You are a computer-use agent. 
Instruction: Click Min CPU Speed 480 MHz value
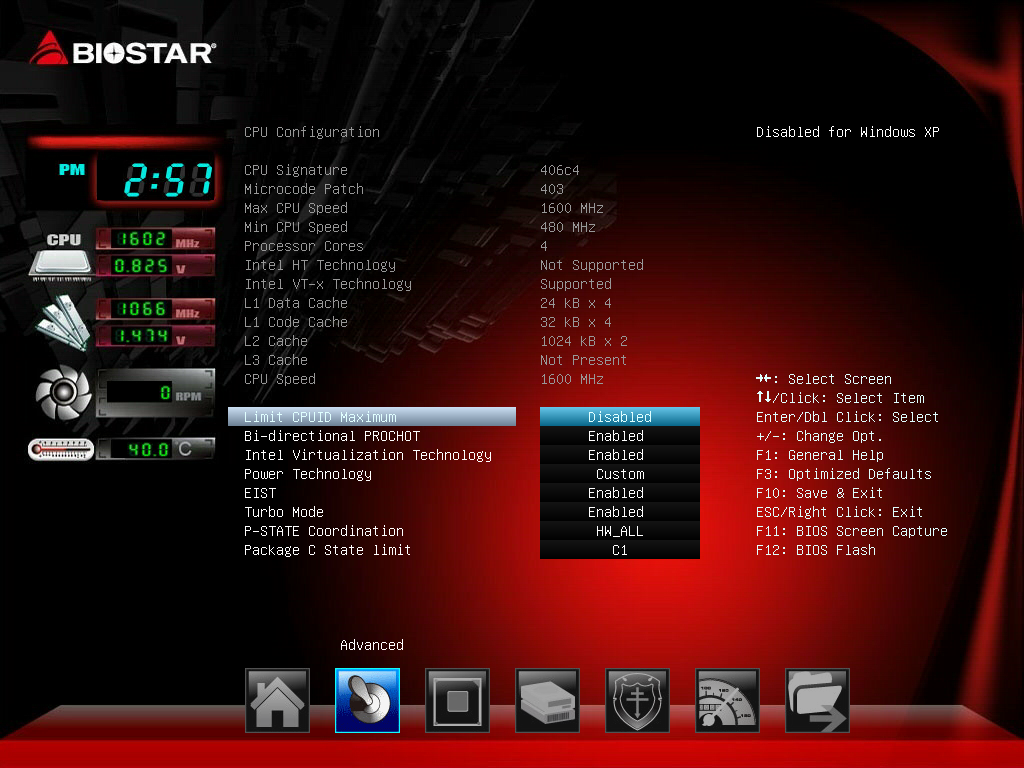click(x=568, y=227)
